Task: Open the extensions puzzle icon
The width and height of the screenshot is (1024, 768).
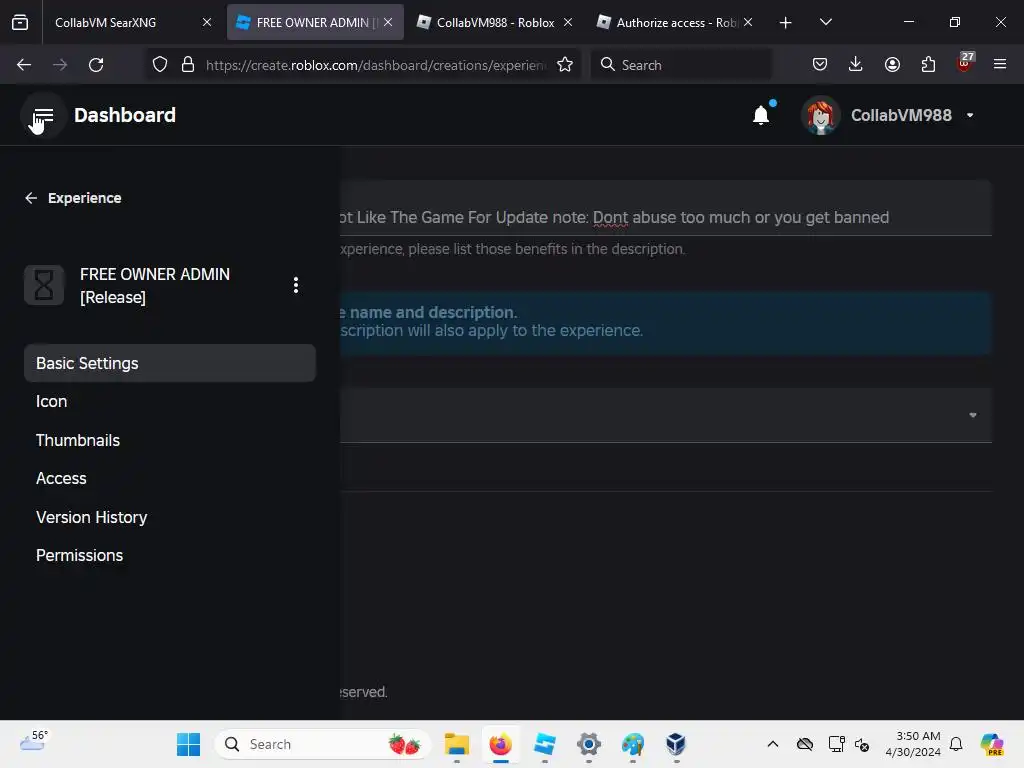Action: coord(928,65)
